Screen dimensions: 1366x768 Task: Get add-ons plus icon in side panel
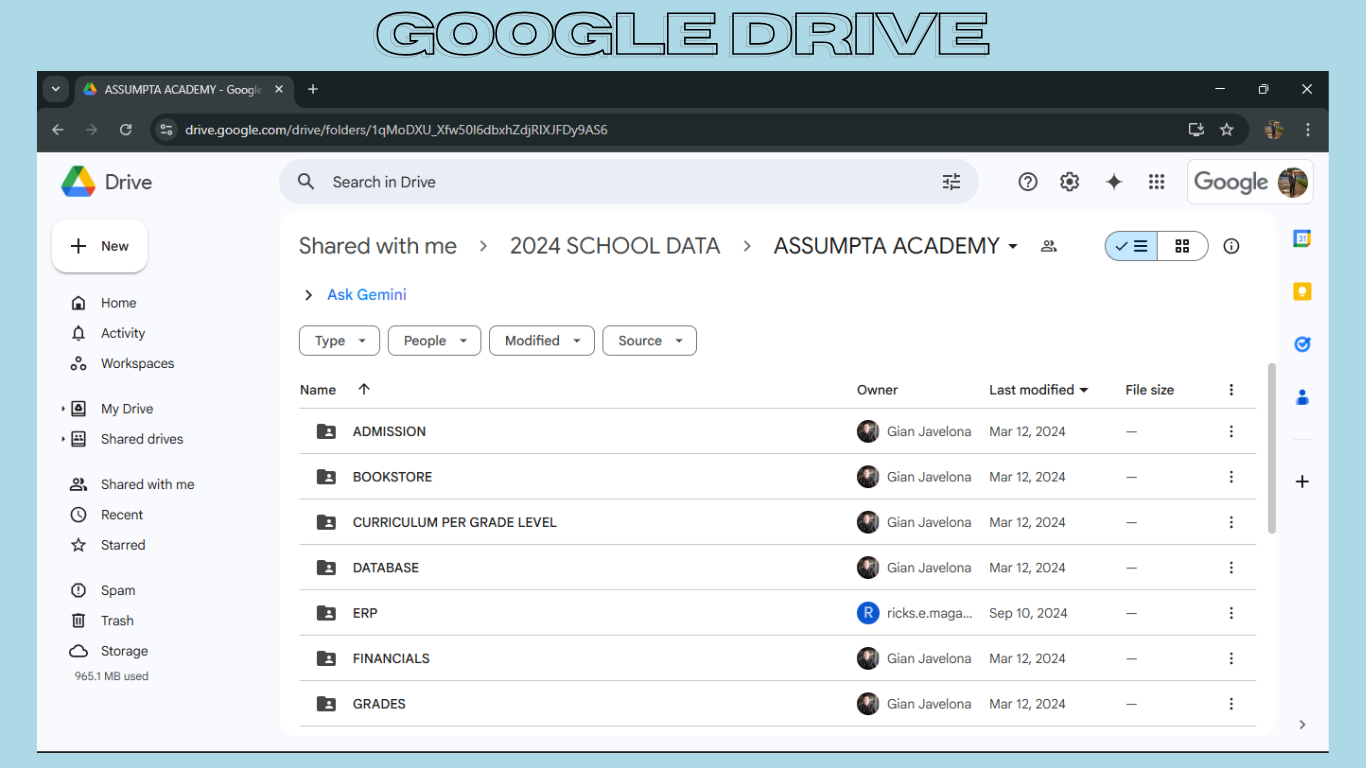[1302, 482]
